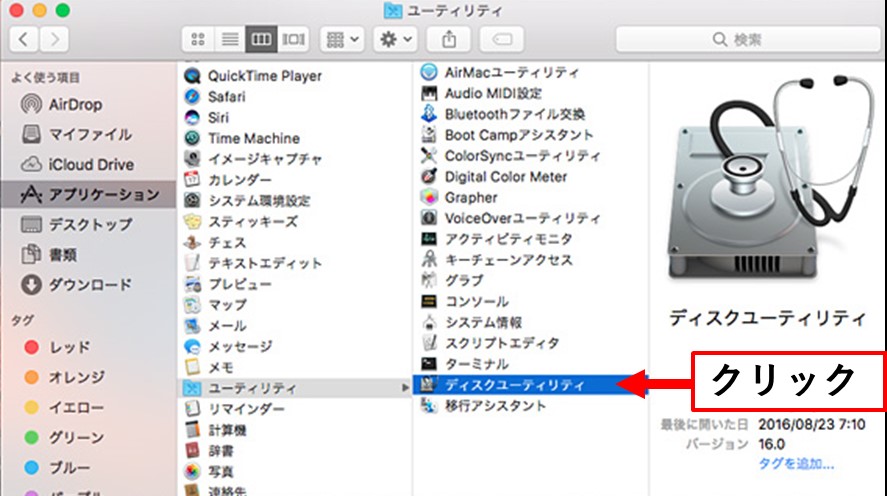The width and height of the screenshot is (887, 496).
Task: Select the カレンダー icon
Action: pyautogui.click(x=192, y=180)
